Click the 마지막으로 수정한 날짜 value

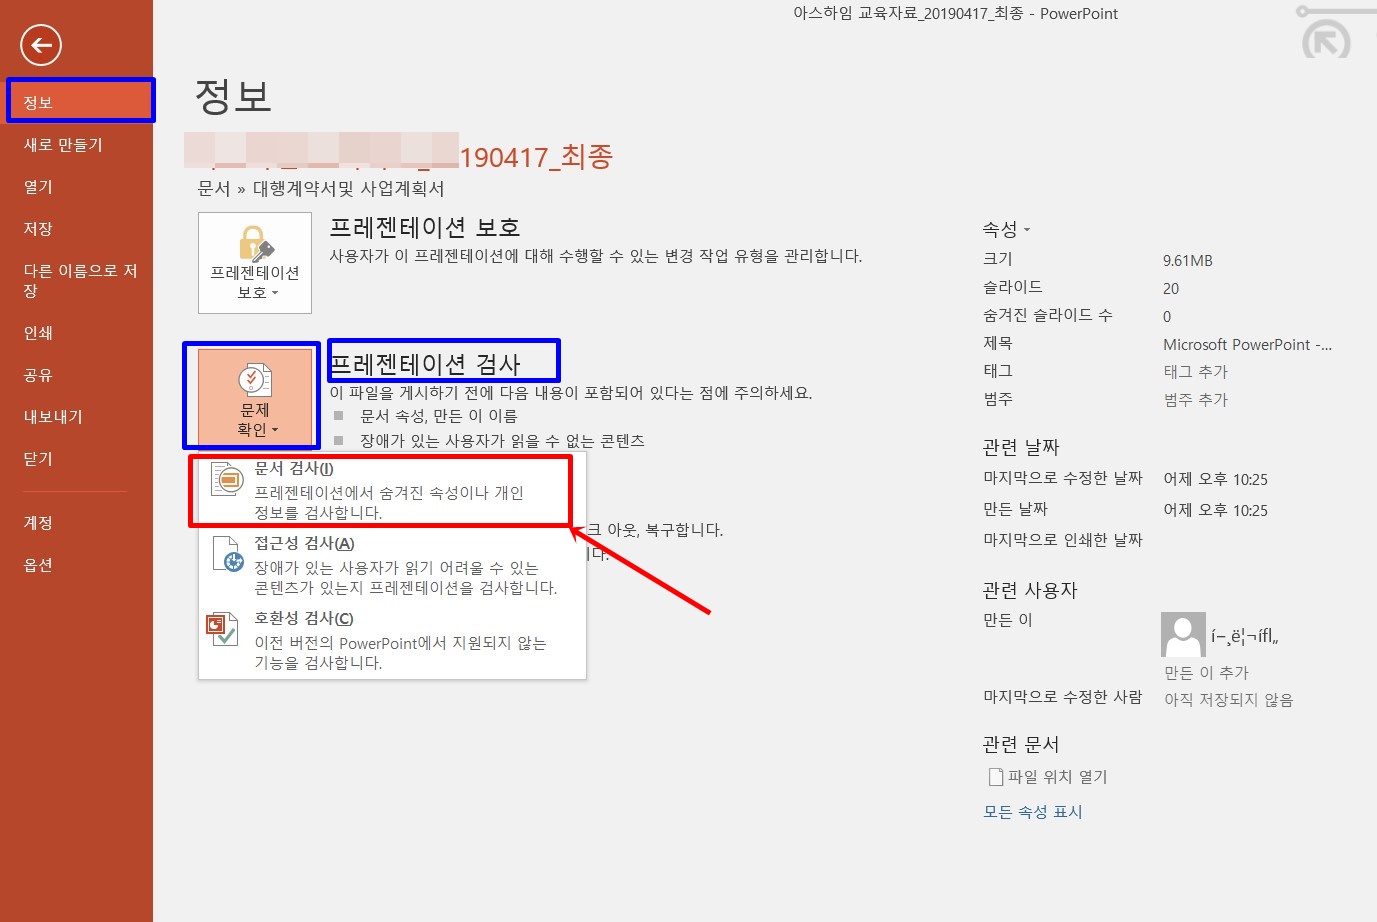point(1215,479)
